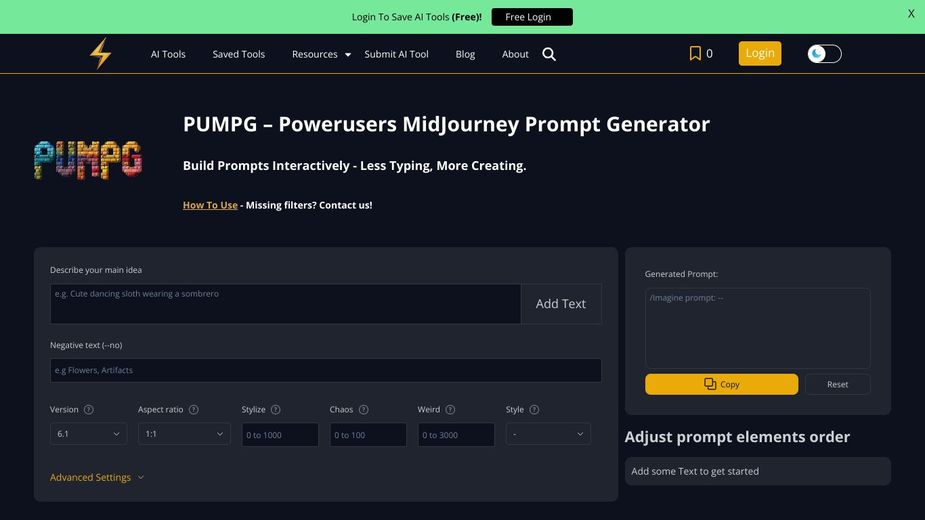Open the search magnifier icon

tap(549, 54)
